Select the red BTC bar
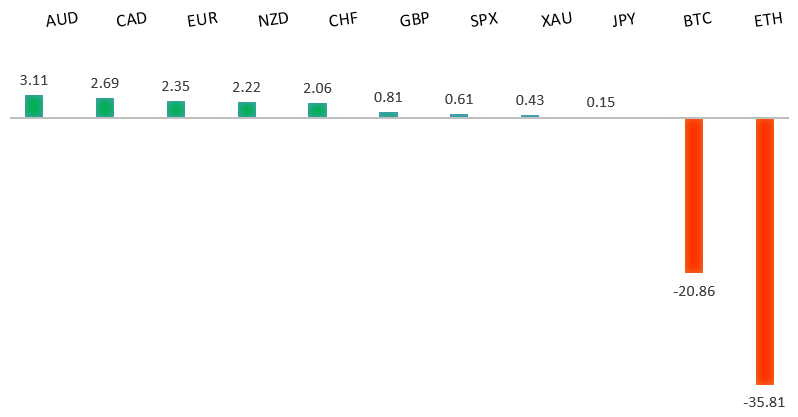This screenshot has width=798, height=417. click(x=694, y=195)
